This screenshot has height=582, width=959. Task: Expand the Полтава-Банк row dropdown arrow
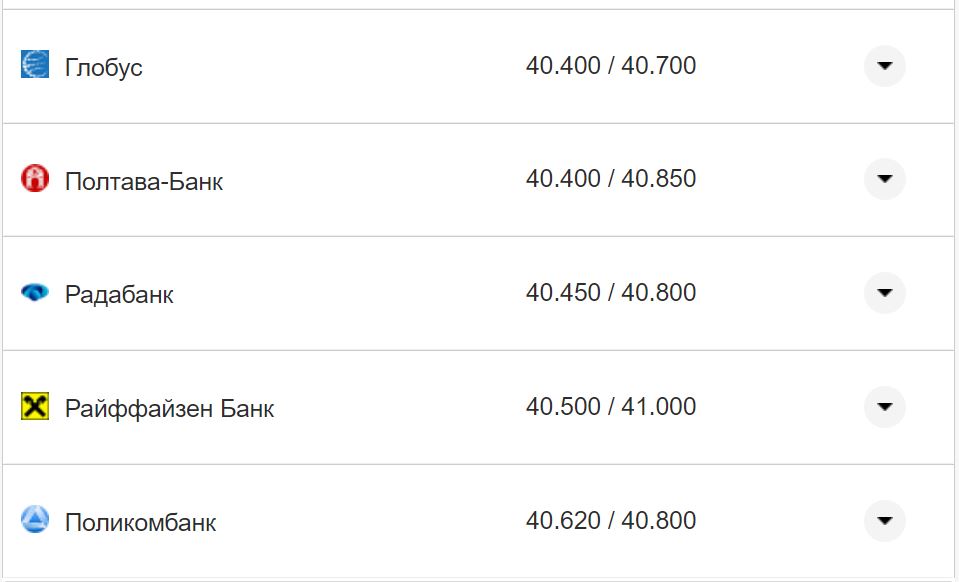pyautogui.click(x=884, y=179)
